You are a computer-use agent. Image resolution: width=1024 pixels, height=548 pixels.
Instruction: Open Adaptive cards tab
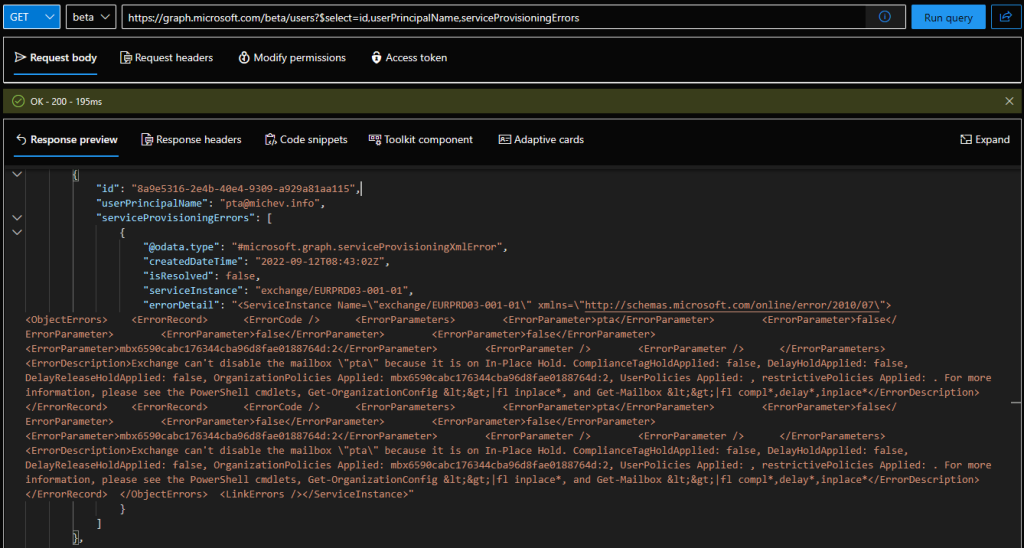541,140
